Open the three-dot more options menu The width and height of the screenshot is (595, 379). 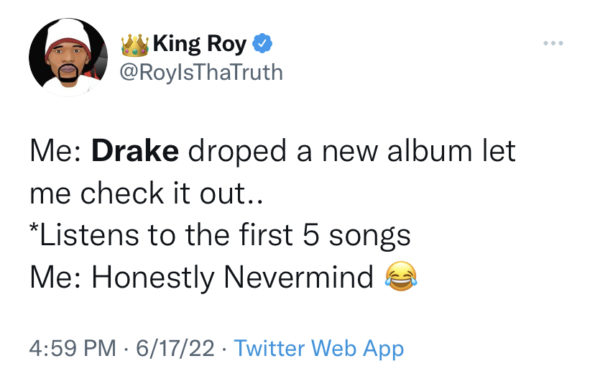point(553,43)
